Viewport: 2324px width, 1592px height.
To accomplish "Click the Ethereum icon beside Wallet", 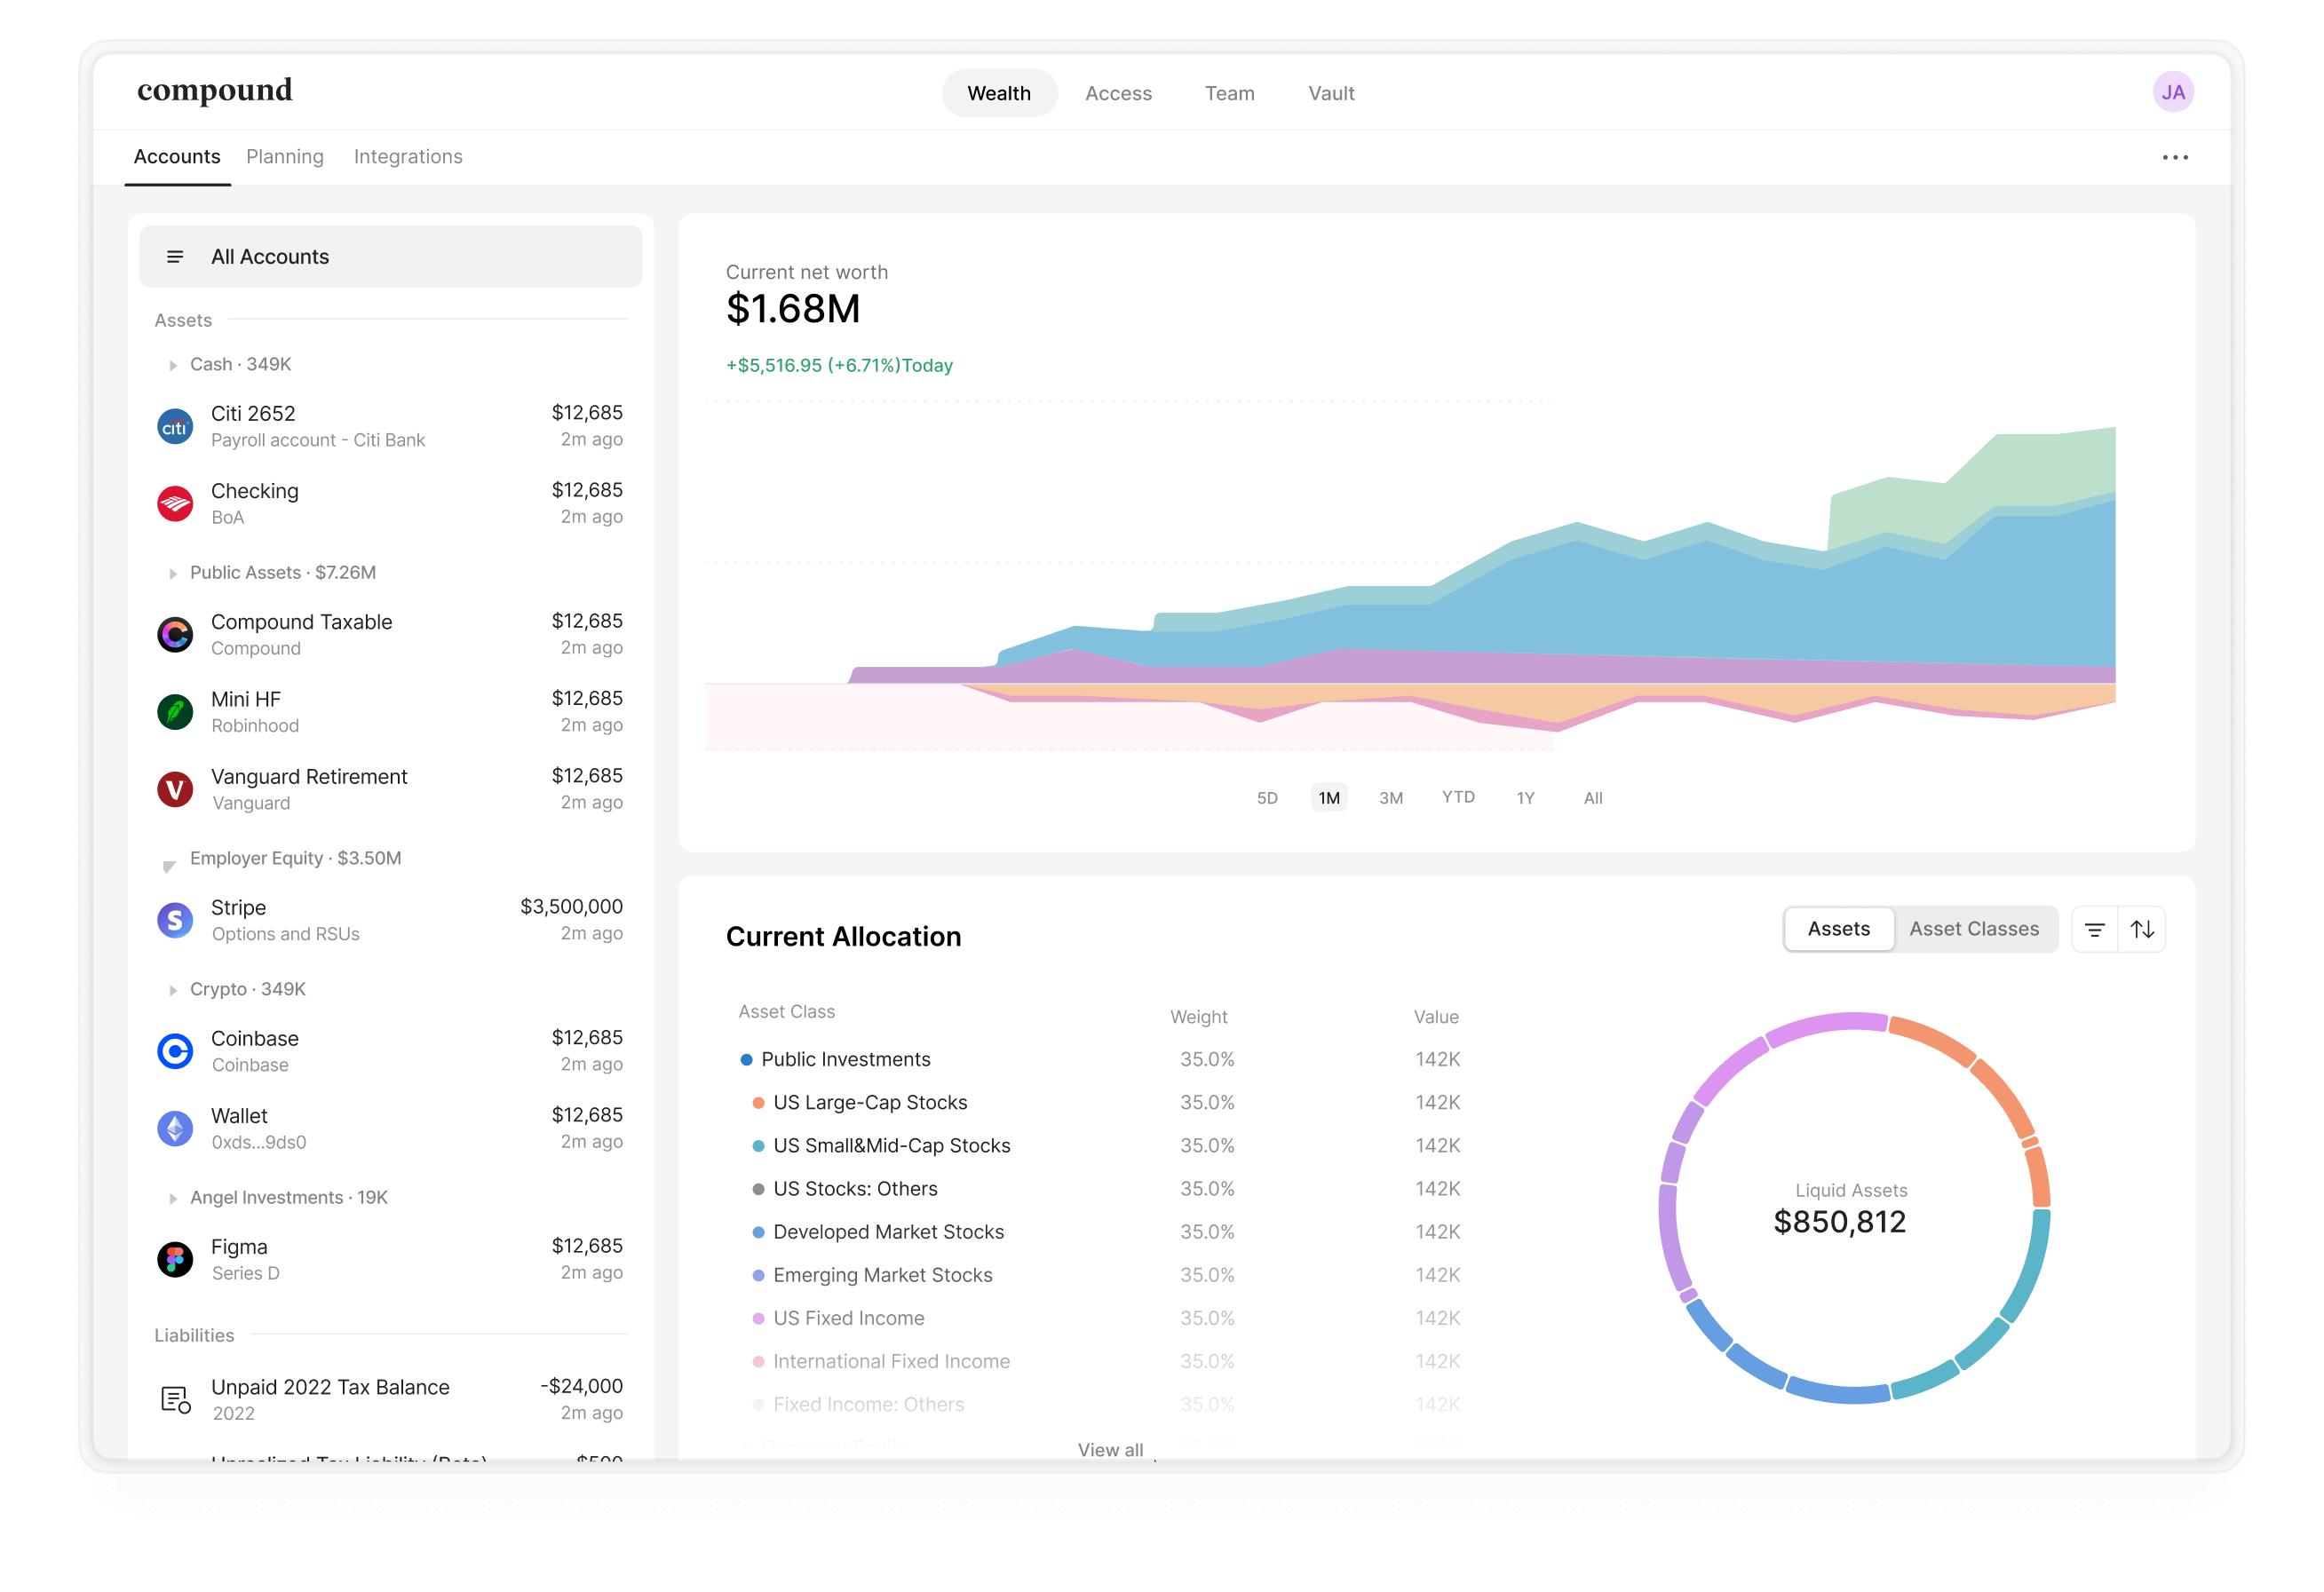I will [x=175, y=1128].
